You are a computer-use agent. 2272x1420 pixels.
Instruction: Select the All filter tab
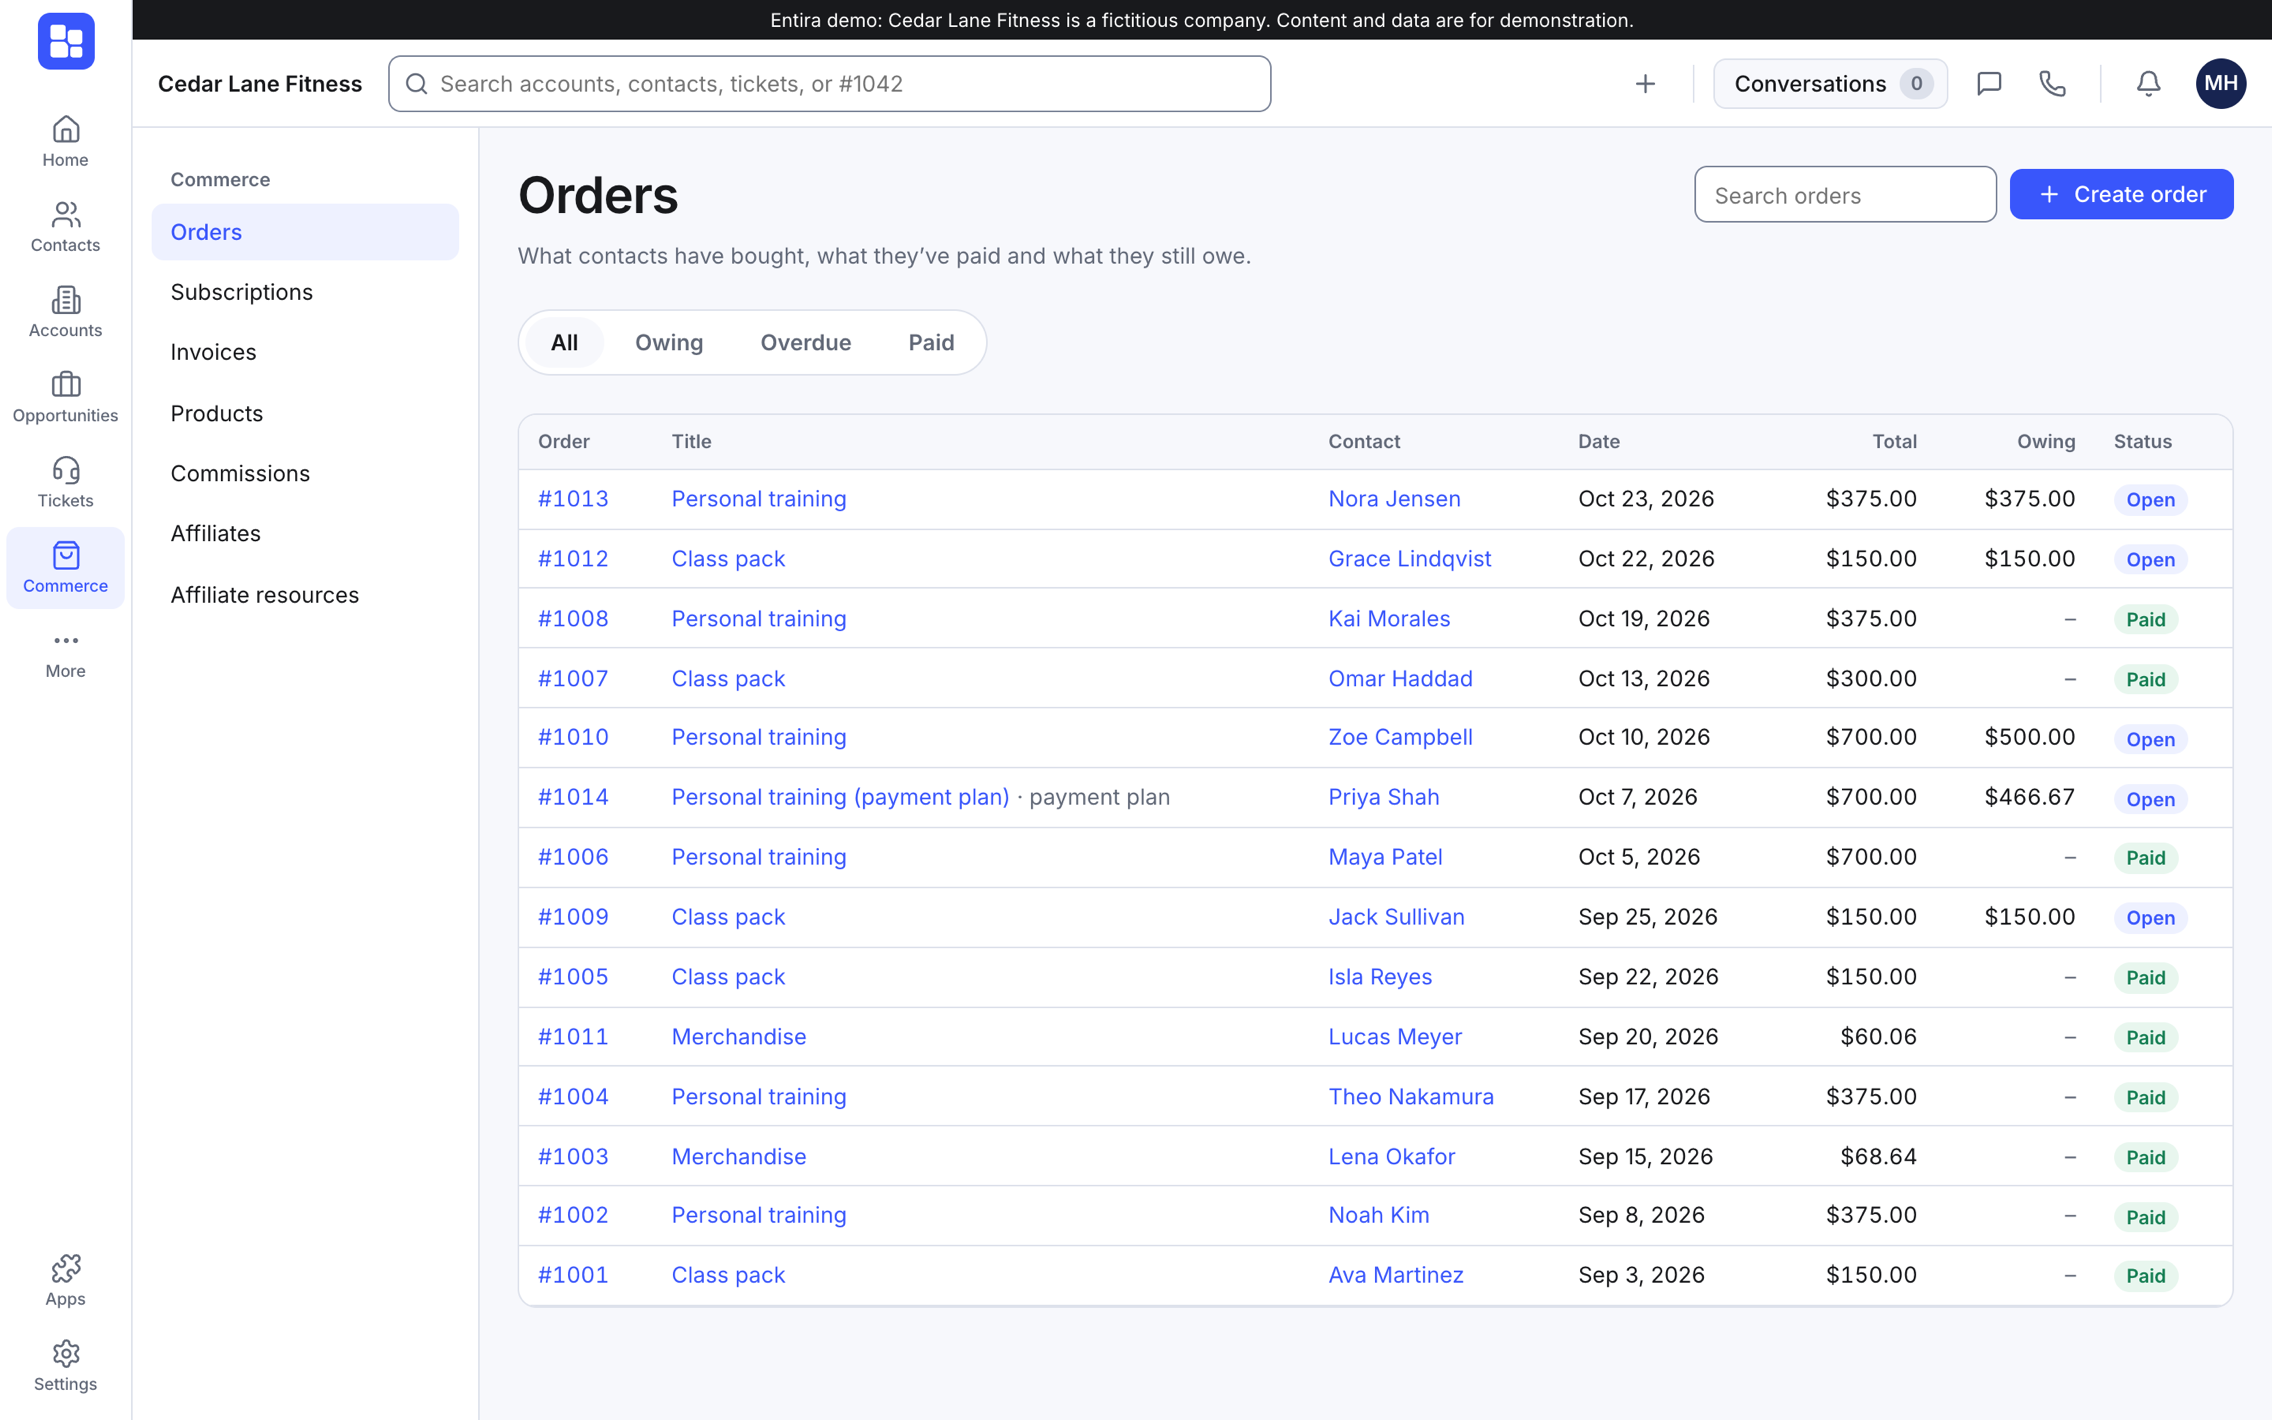[564, 342]
